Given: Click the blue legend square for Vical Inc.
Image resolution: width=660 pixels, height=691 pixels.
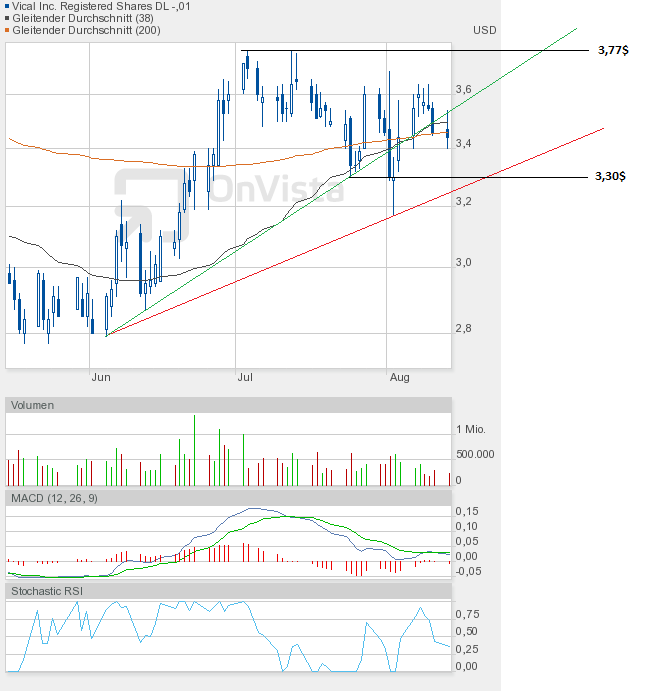Looking at the screenshot, I should [7, 6].
